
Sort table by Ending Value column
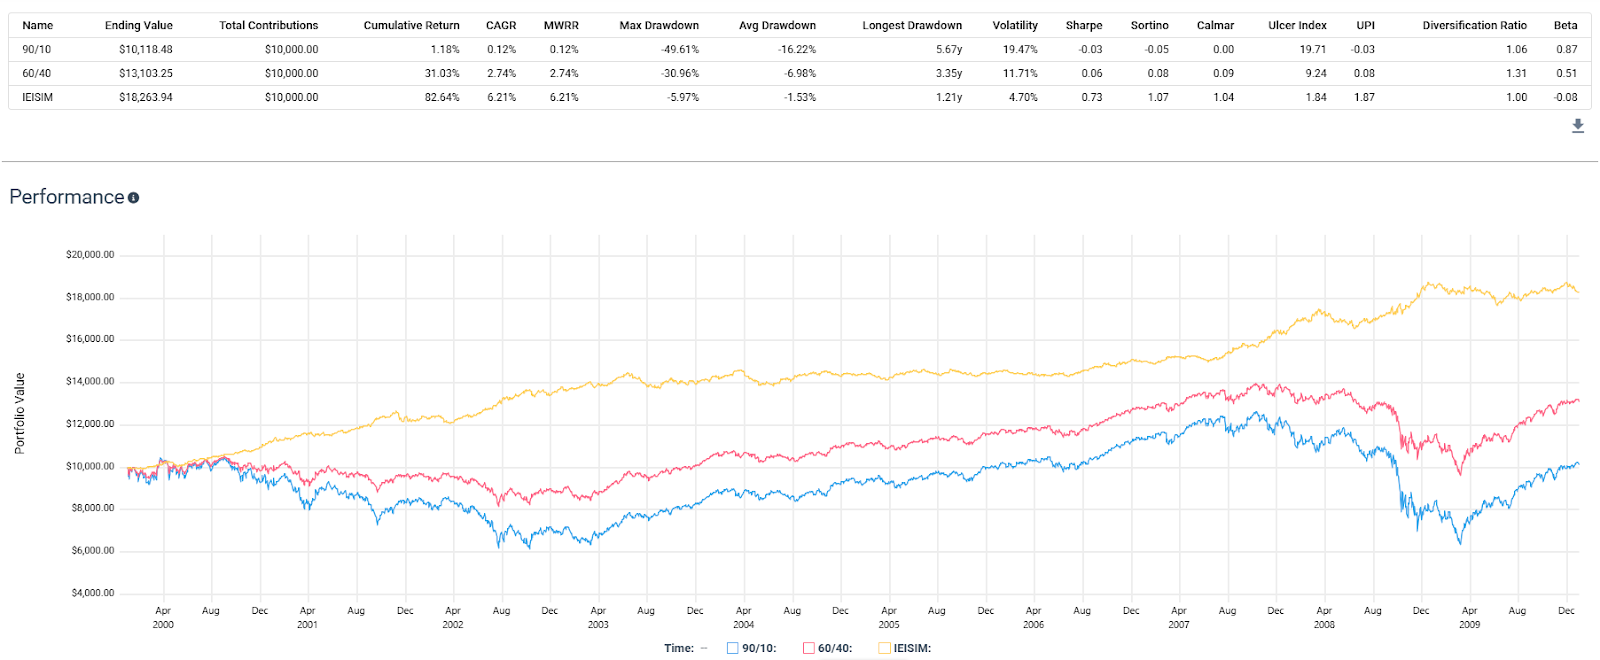click(x=139, y=25)
